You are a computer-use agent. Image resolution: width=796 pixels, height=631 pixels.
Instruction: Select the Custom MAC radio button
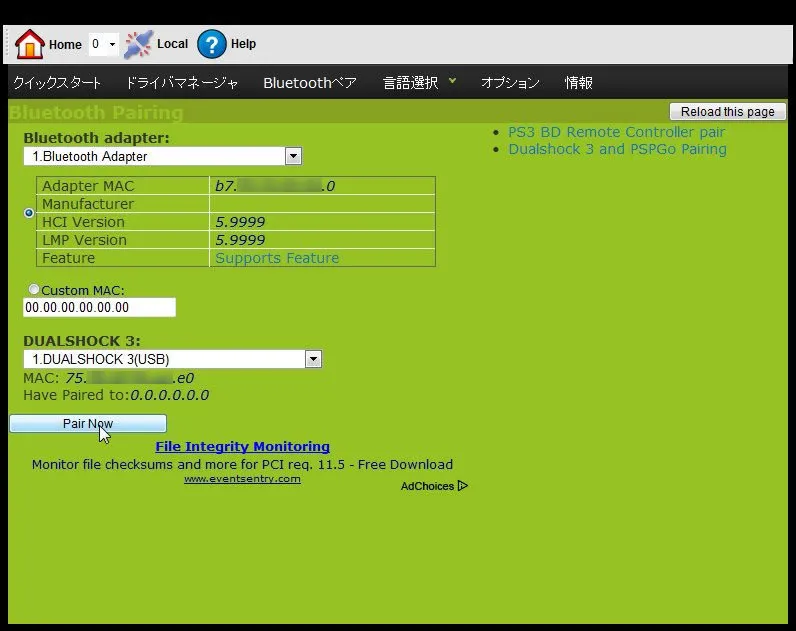(34, 289)
